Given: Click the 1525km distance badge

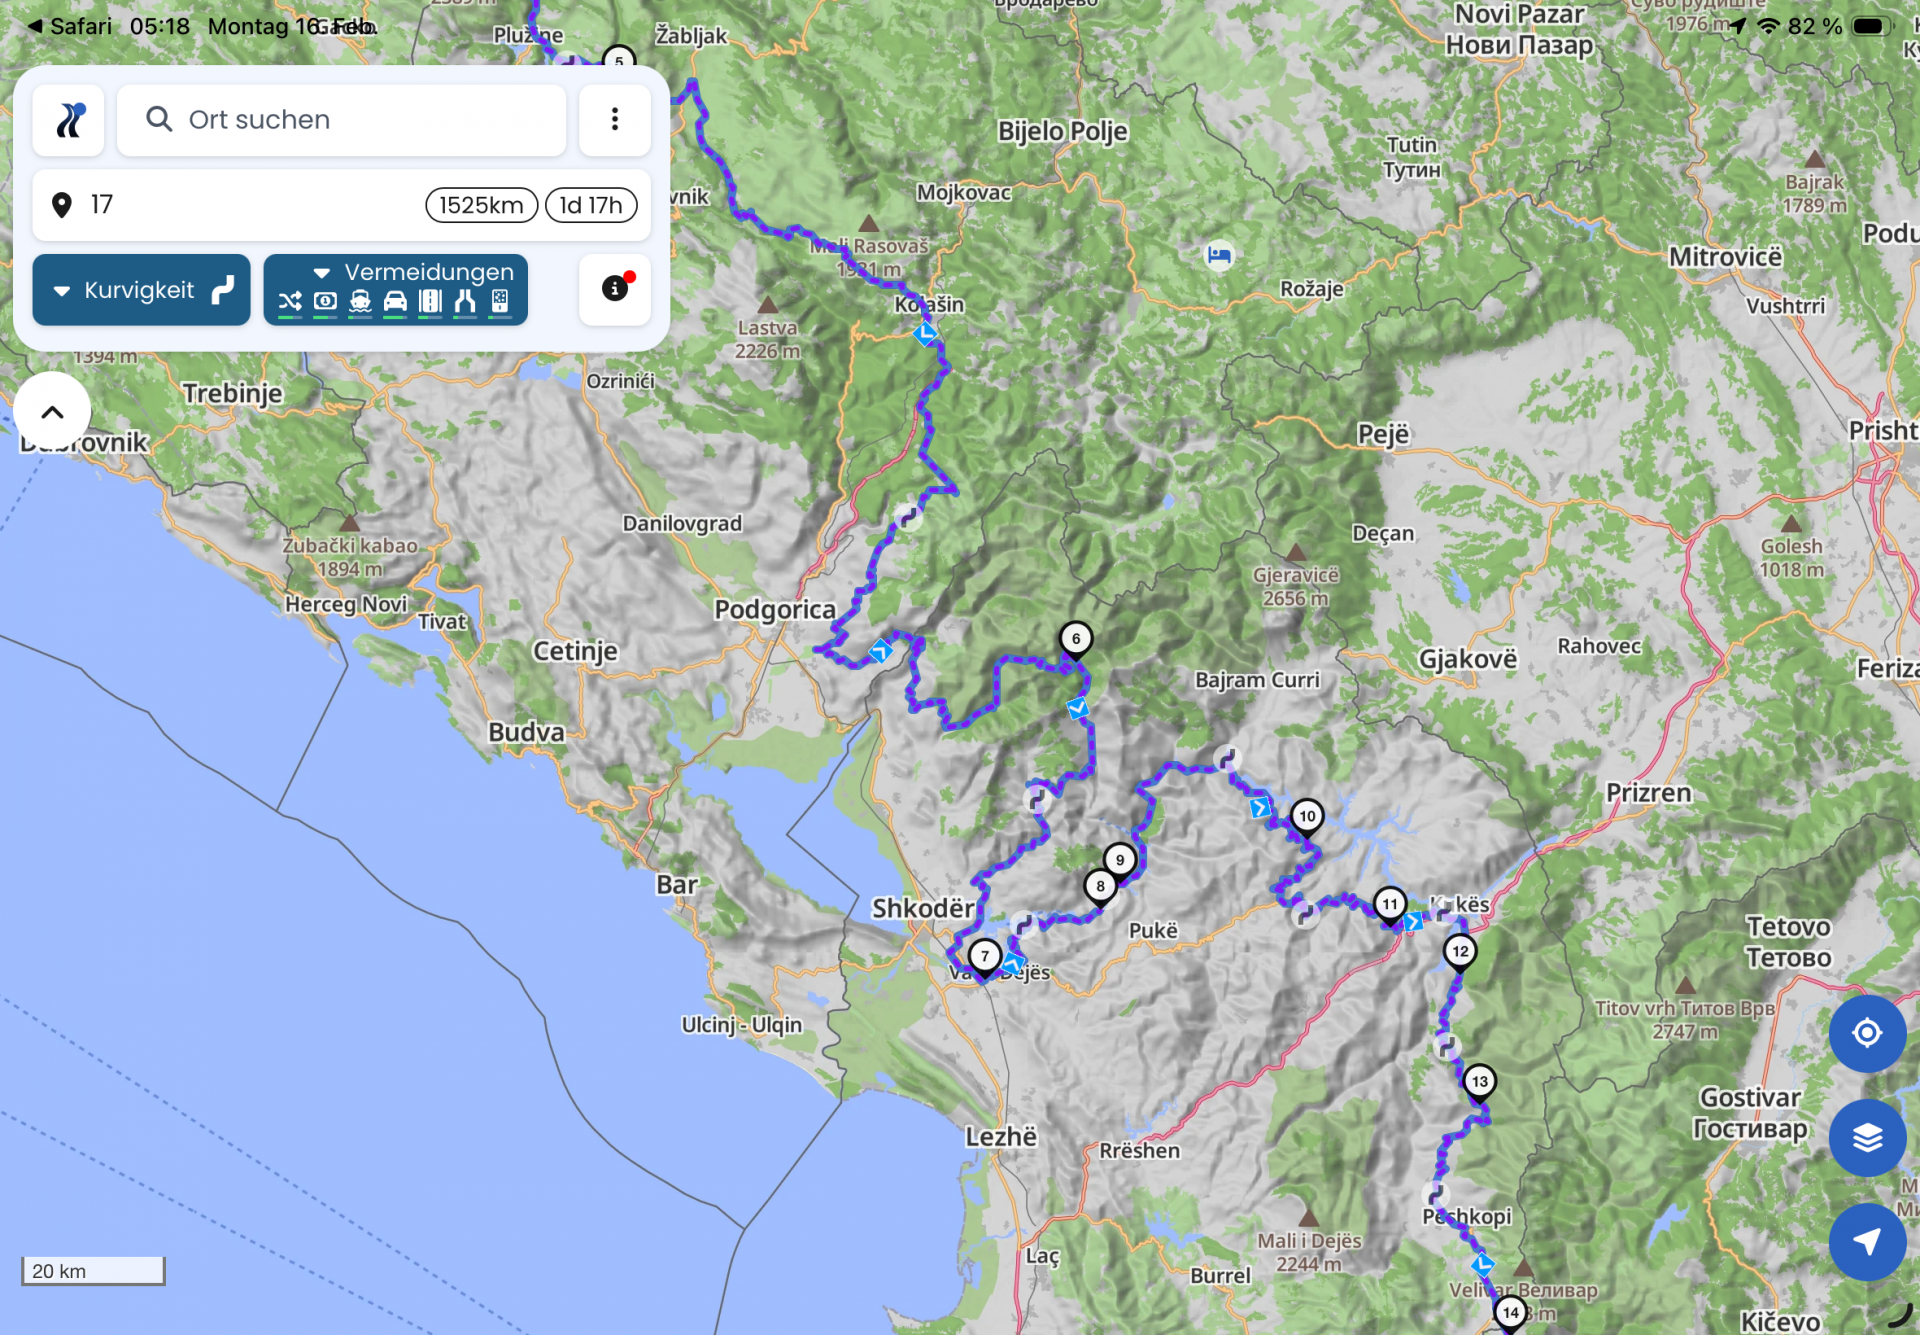Looking at the screenshot, I should click(x=481, y=205).
